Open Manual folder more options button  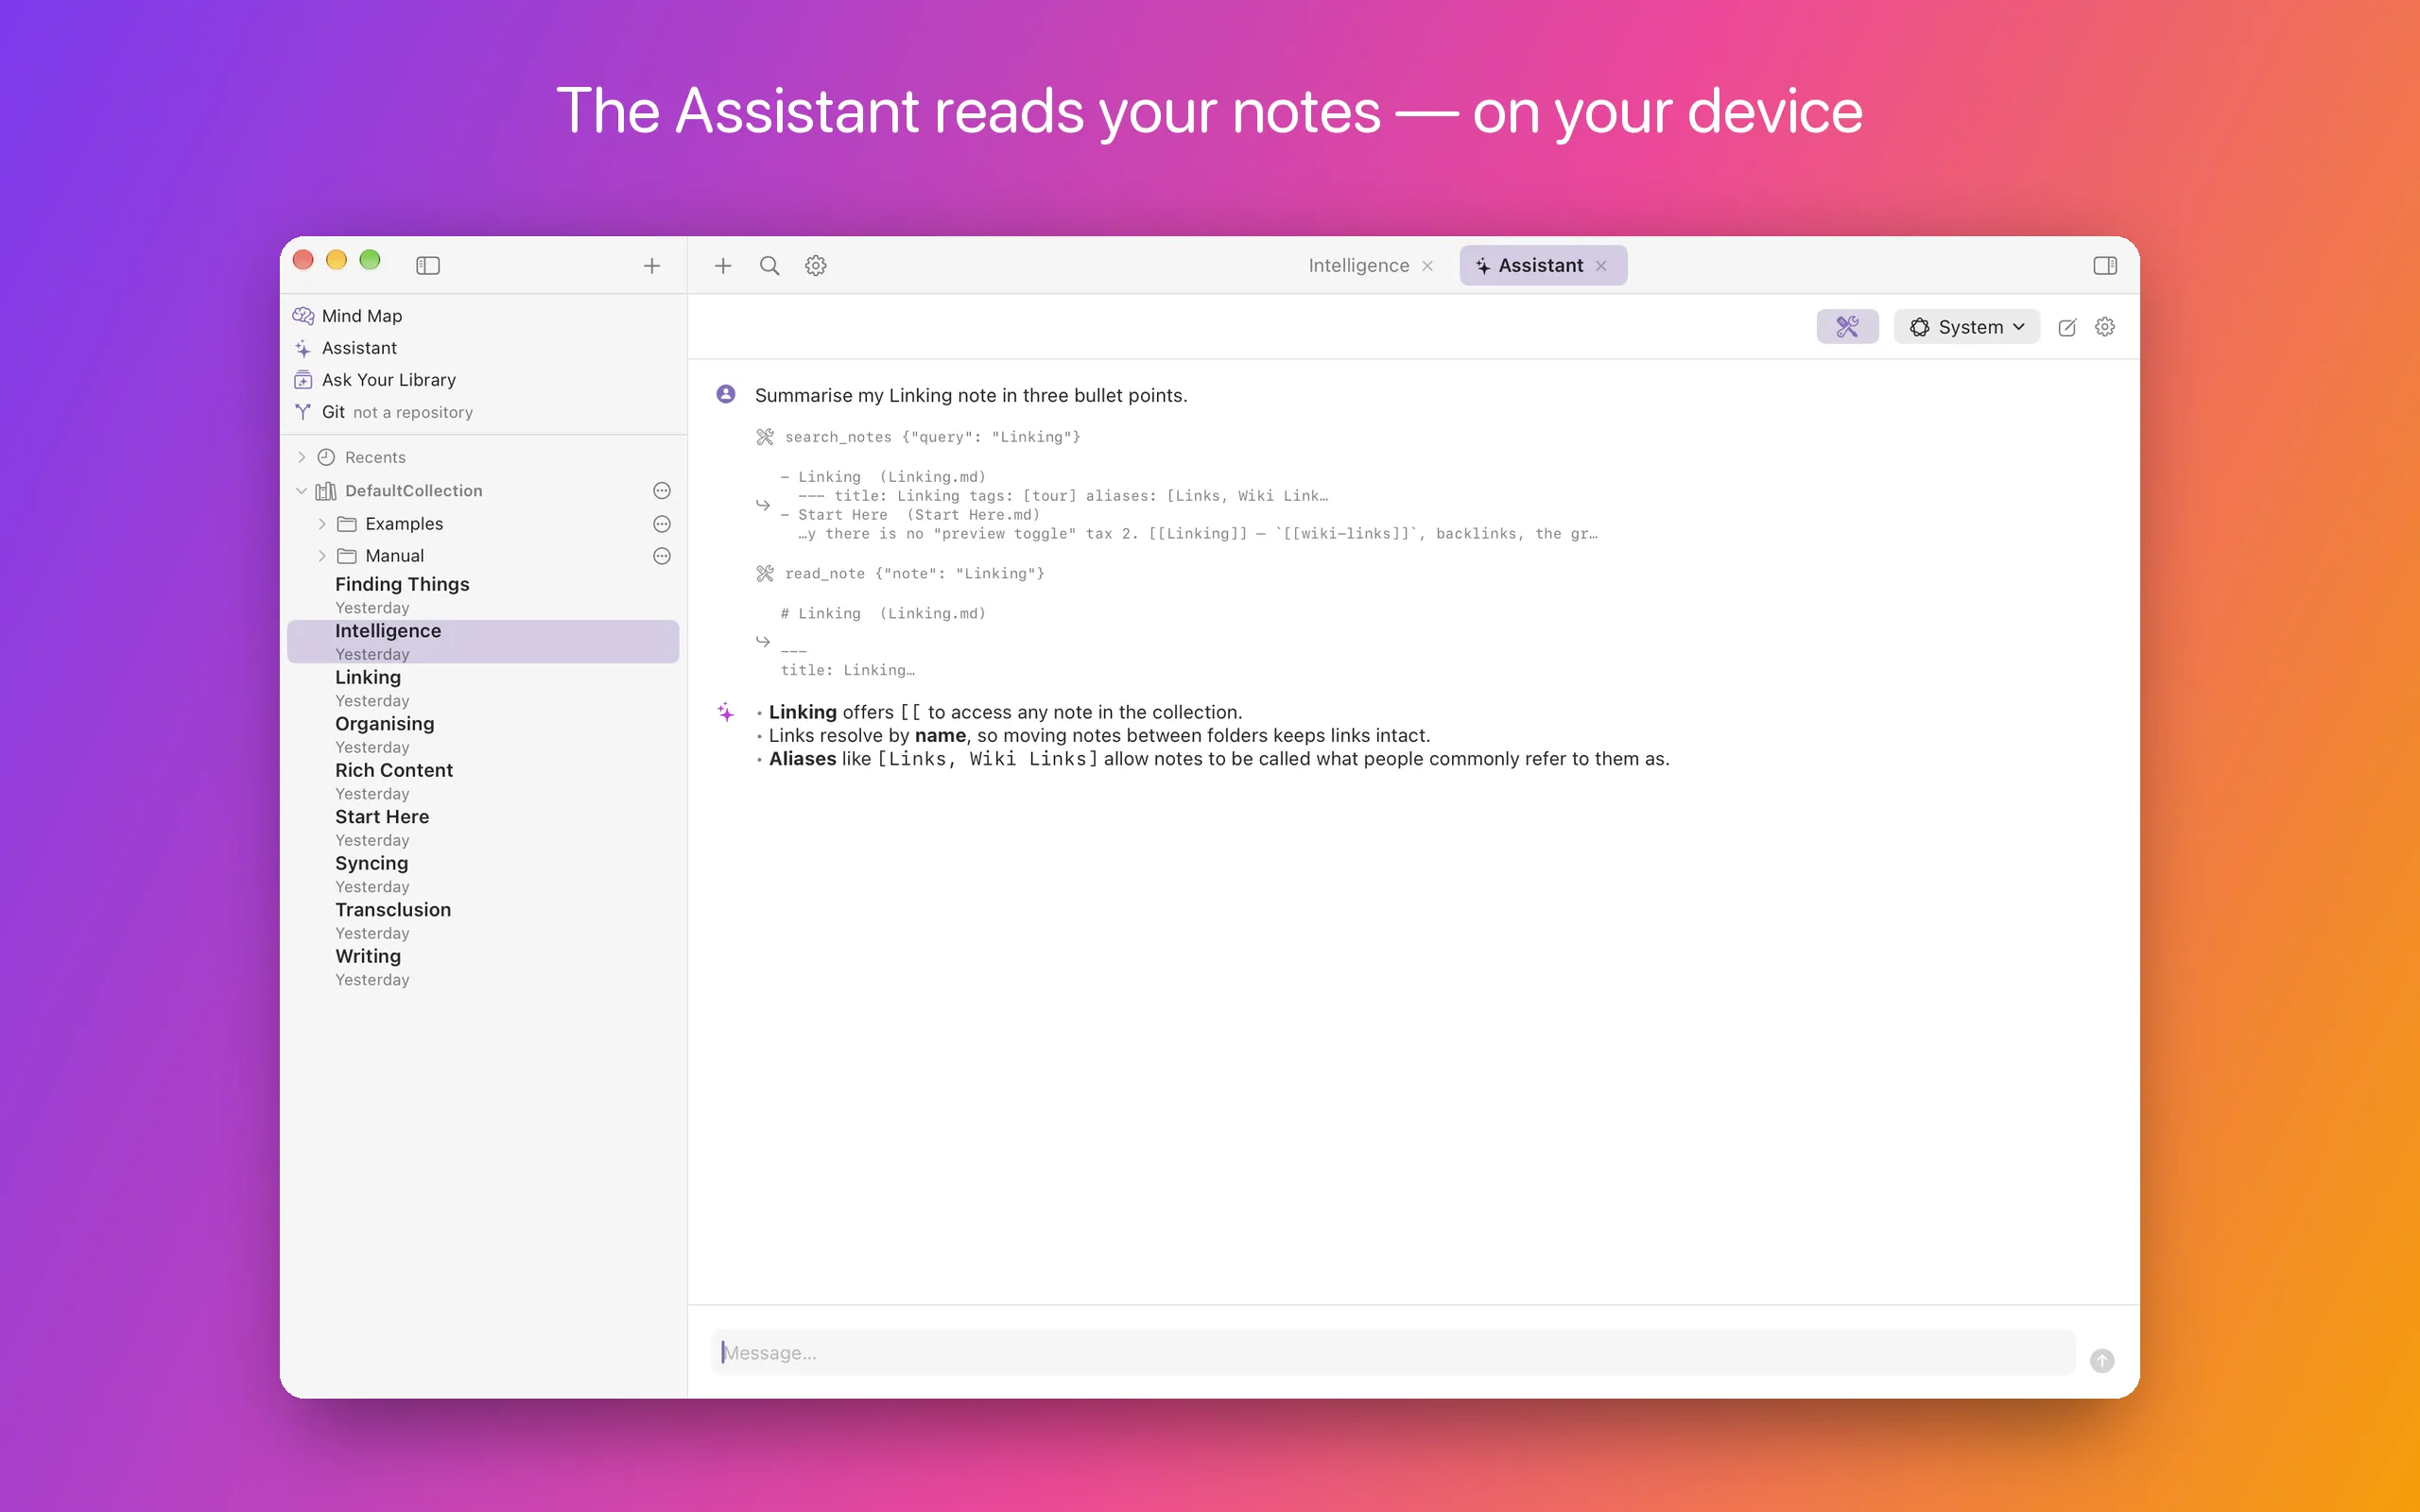pos(662,556)
